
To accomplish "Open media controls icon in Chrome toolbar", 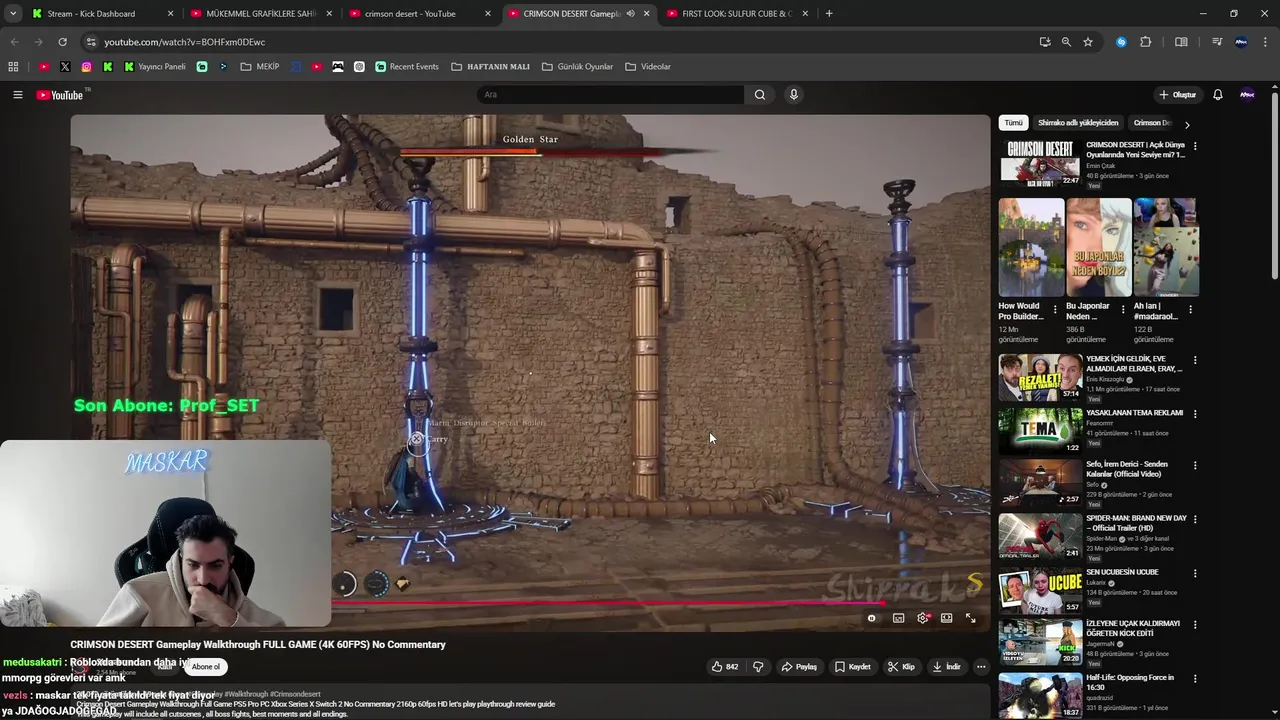I will [1217, 42].
